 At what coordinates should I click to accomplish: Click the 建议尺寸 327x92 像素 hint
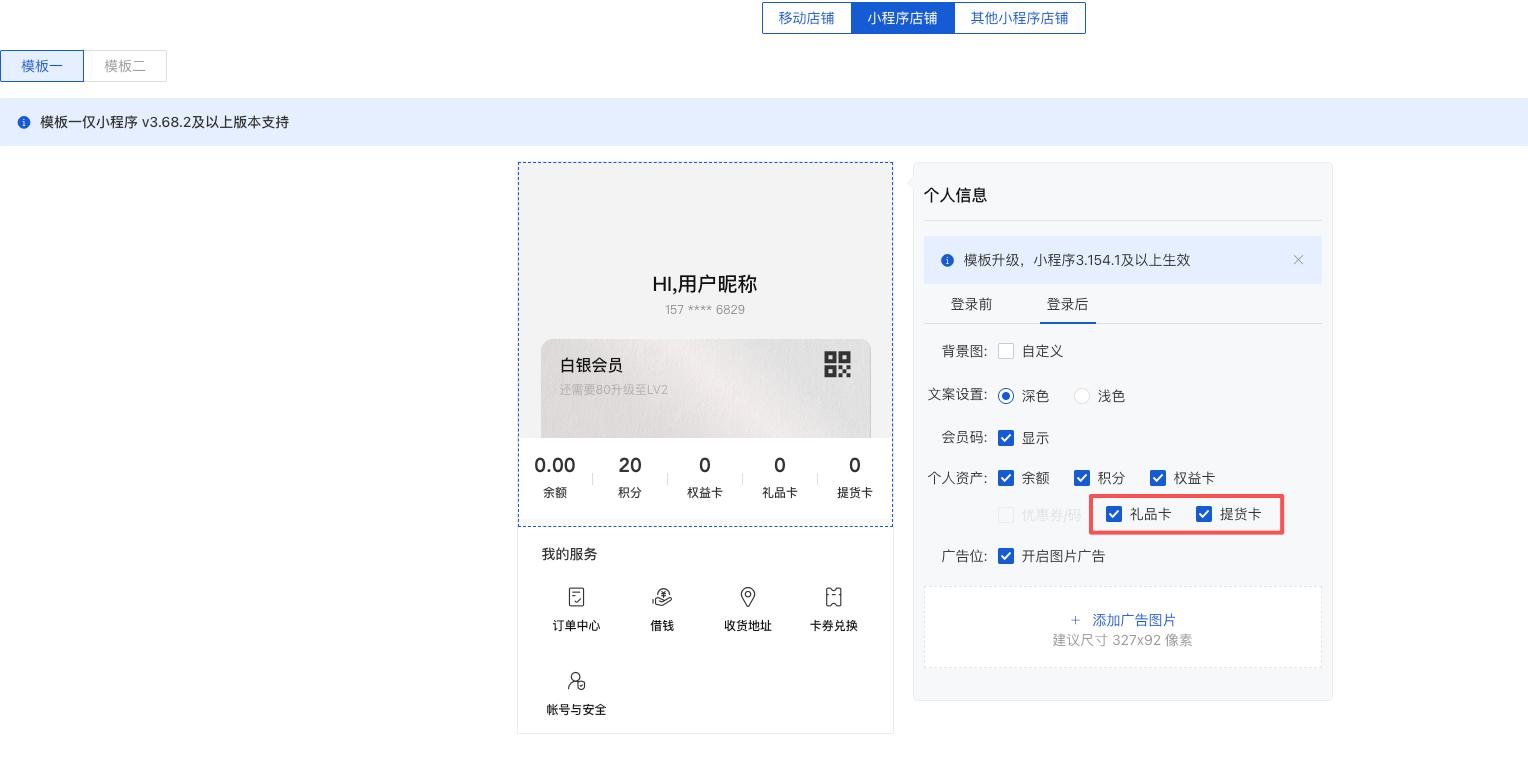(1122, 640)
